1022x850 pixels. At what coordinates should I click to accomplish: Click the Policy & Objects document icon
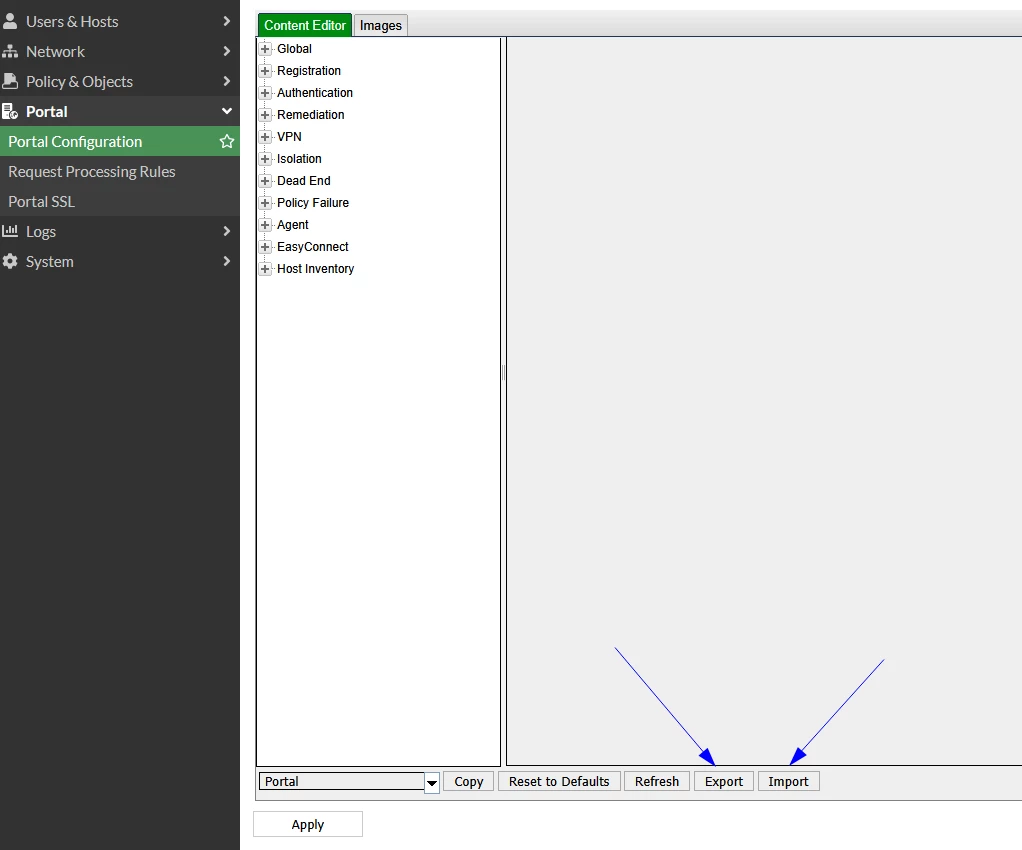[x=10, y=81]
